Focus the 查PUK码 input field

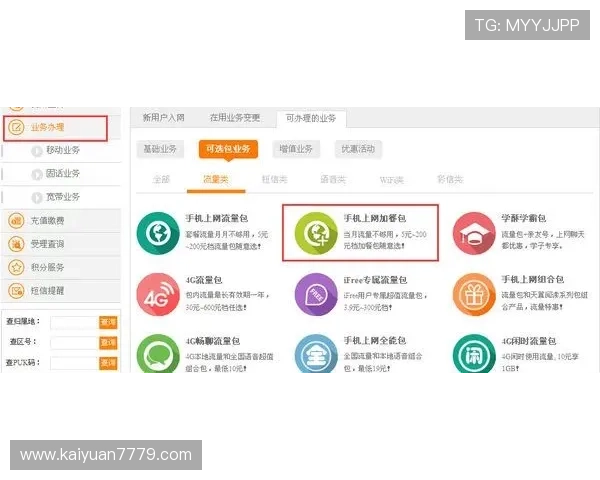(75, 363)
